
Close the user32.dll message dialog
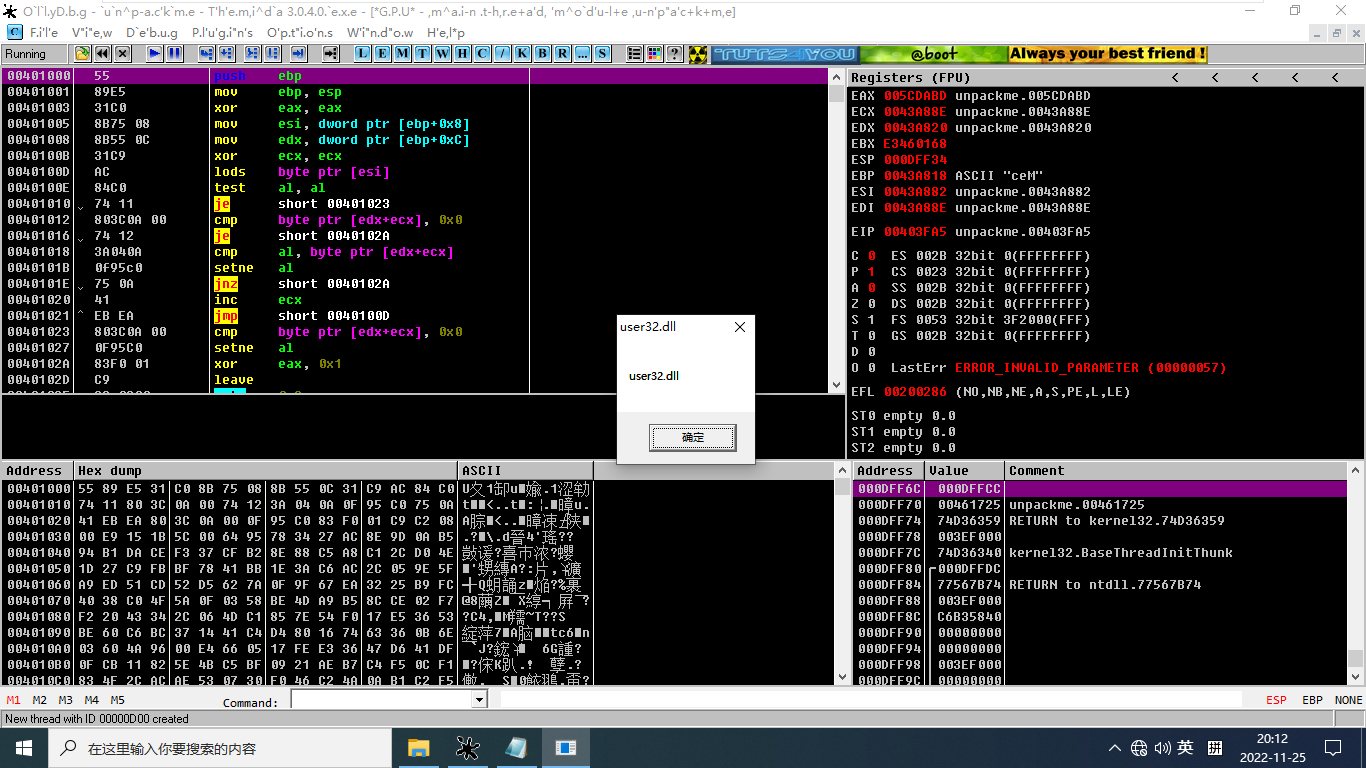click(740, 327)
